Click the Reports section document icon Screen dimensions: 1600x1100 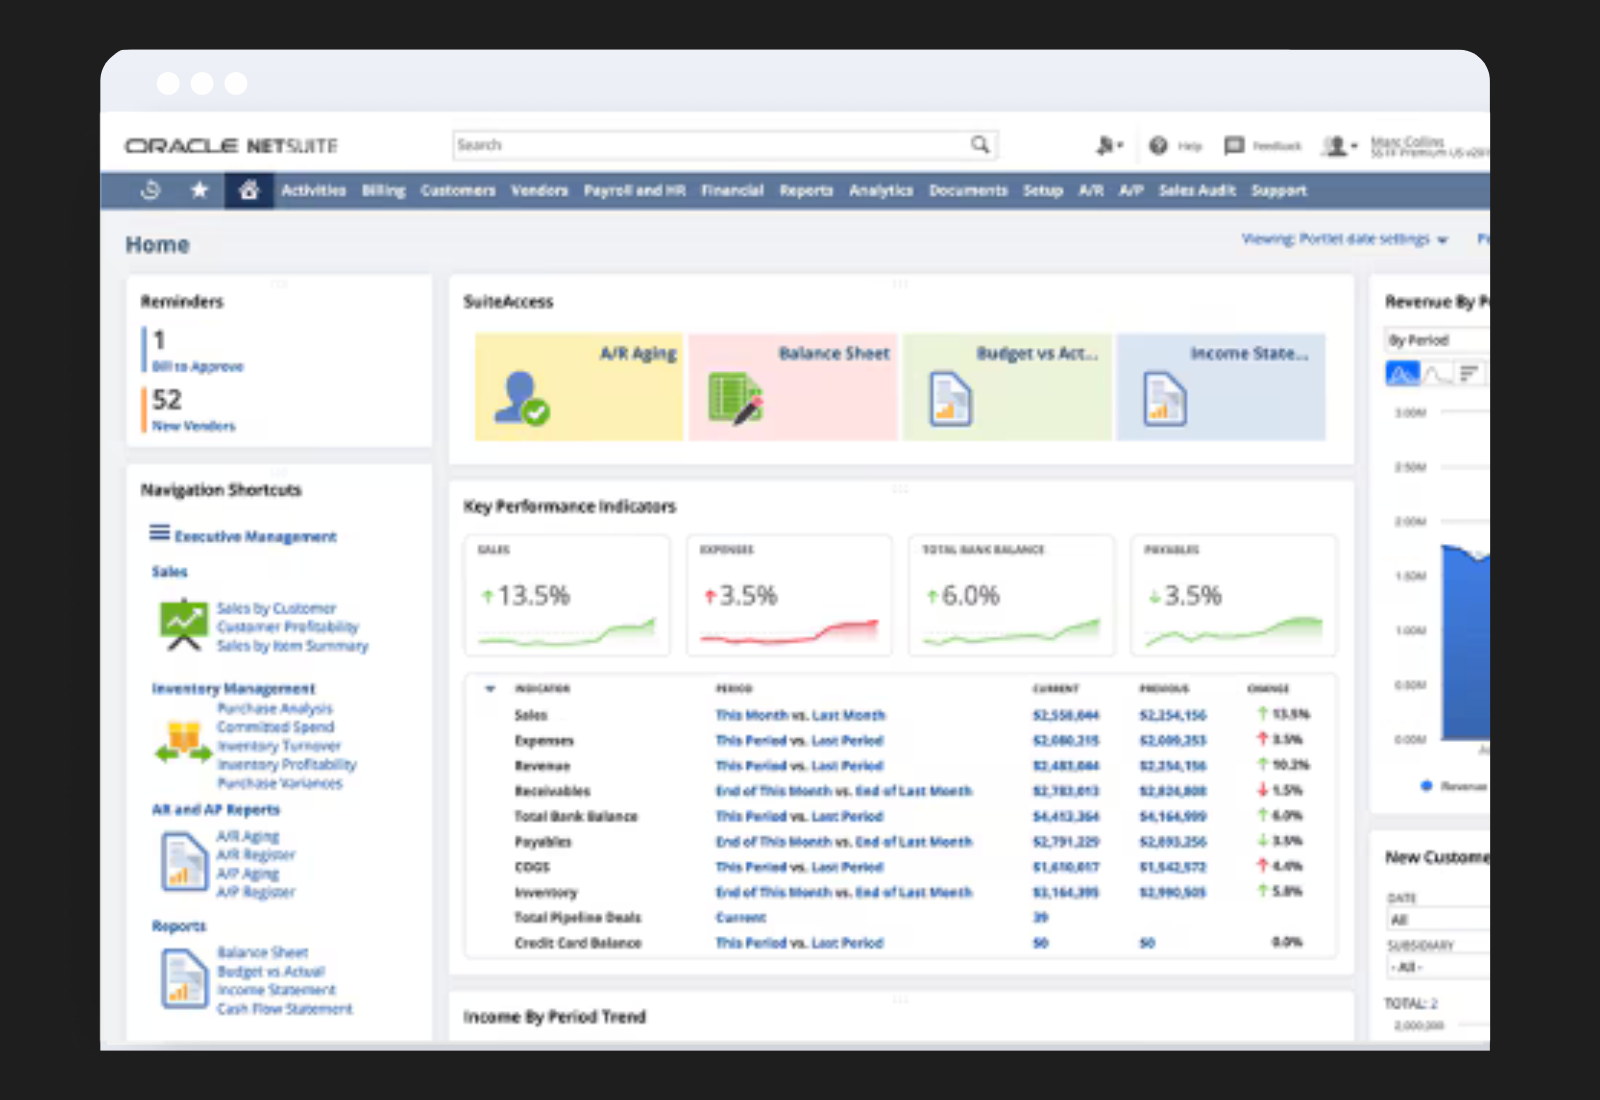[184, 978]
